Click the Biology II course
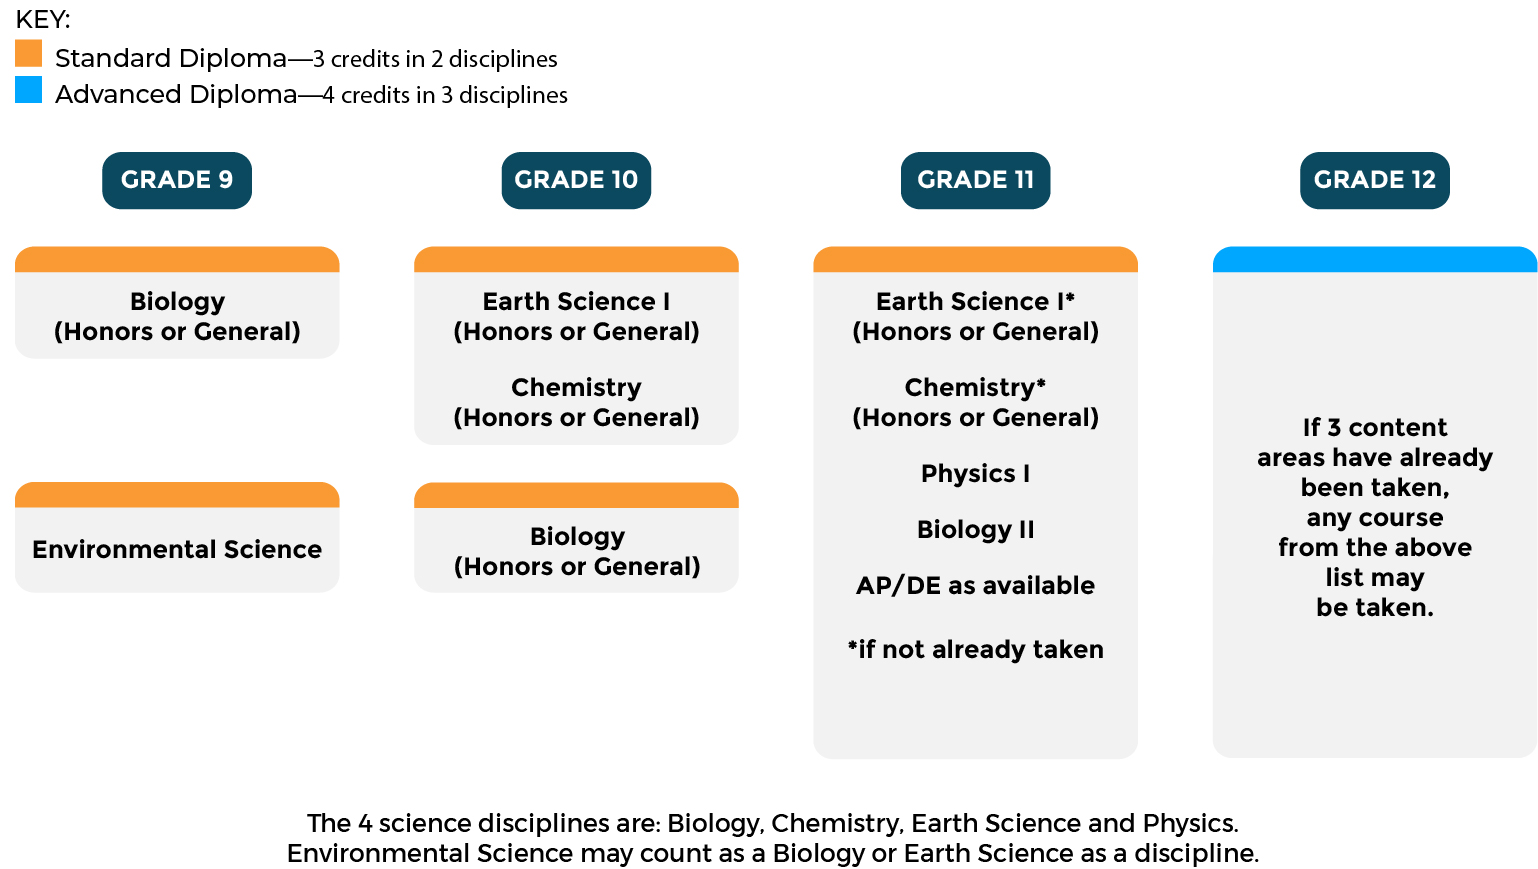Image resolution: width=1538 pixels, height=869 pixels. [x=975, y=529]
